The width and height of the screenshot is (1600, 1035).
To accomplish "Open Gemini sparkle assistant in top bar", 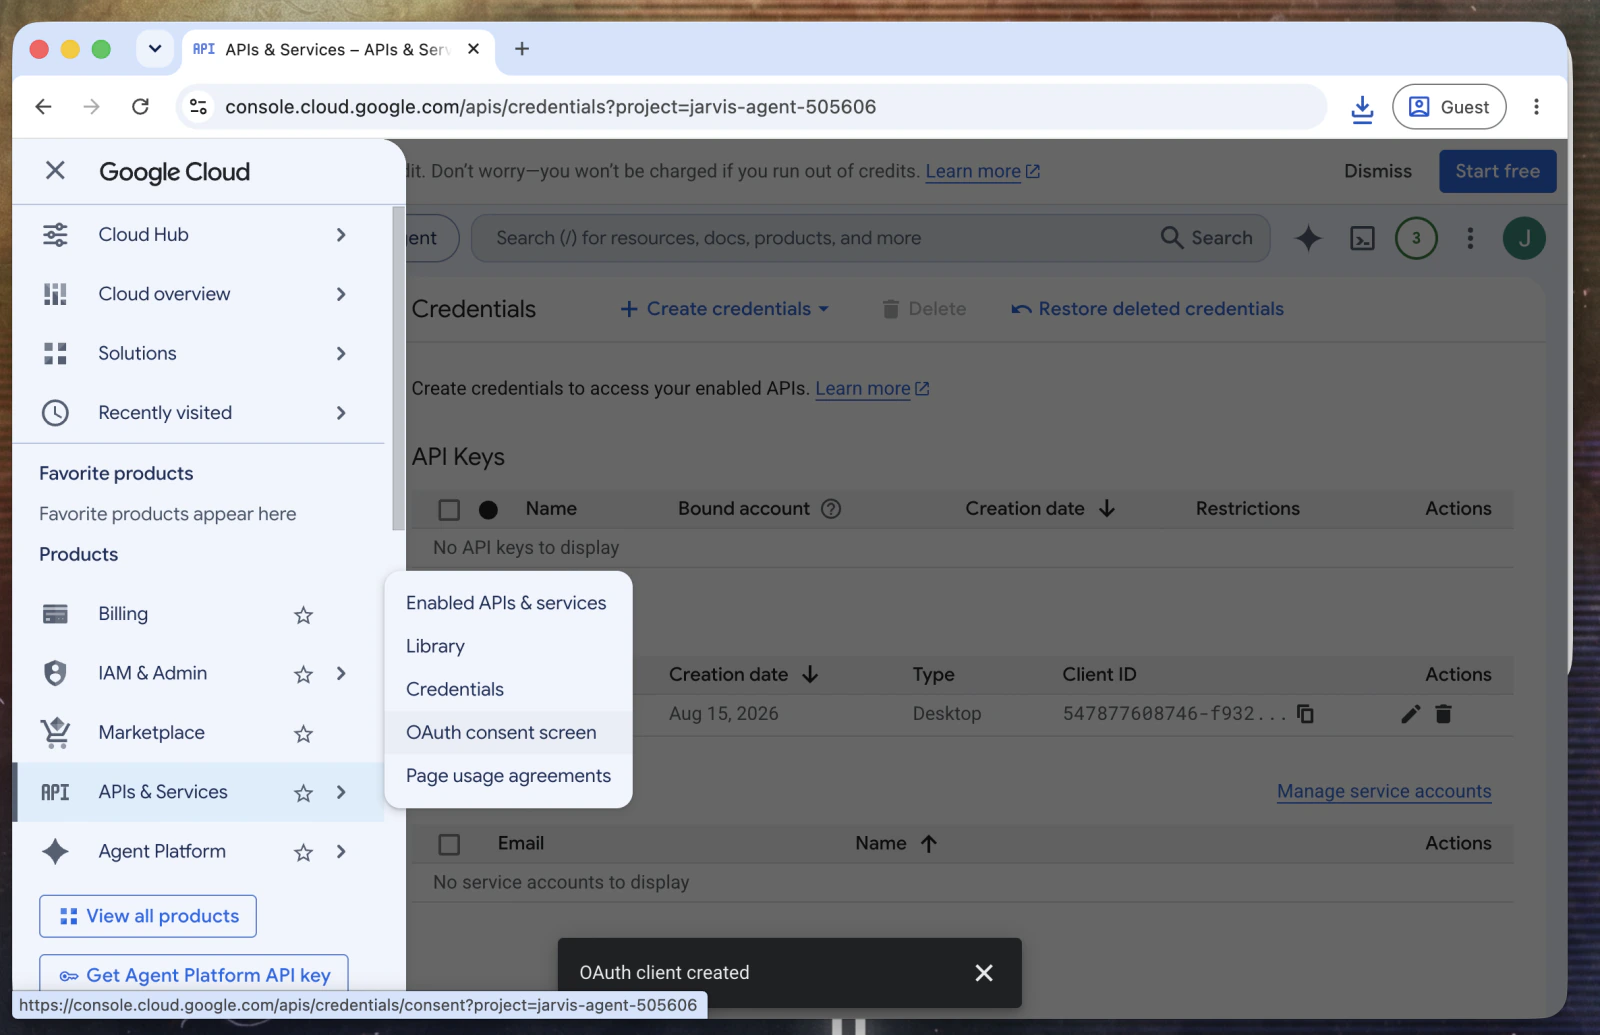I will click(1308, 238).
